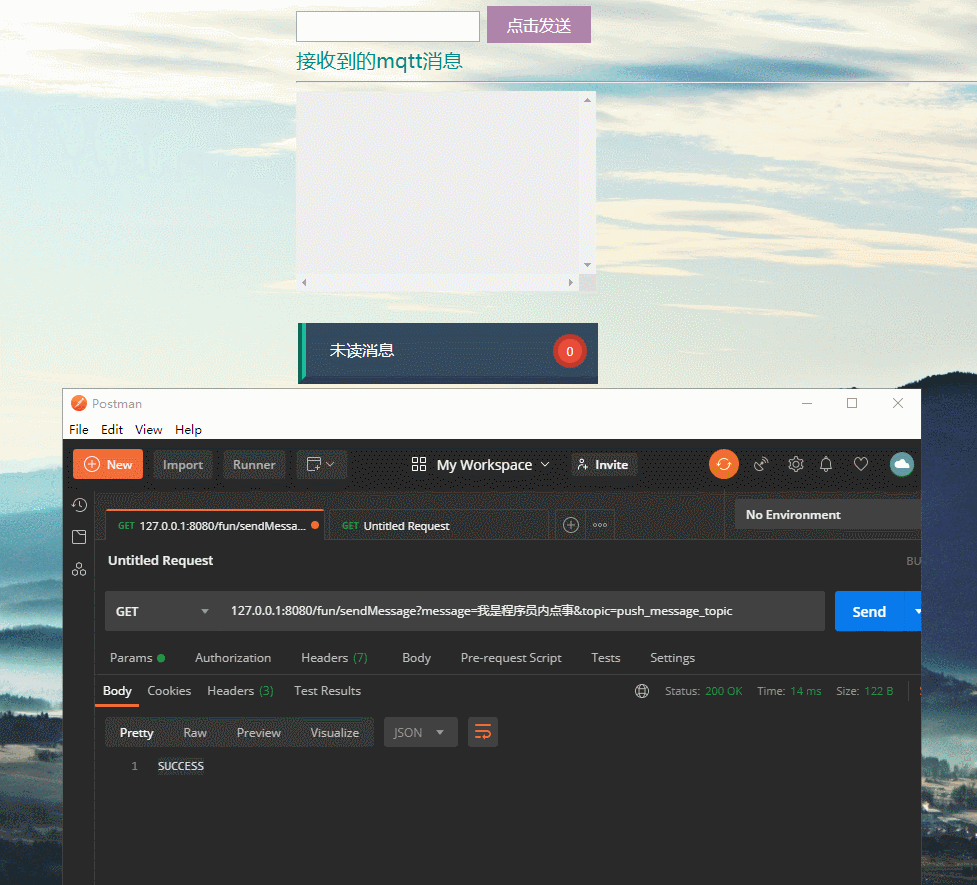This screenshot has height=885, width=977.
Task: Open the History sidebar icon
Action: [79, 505]
